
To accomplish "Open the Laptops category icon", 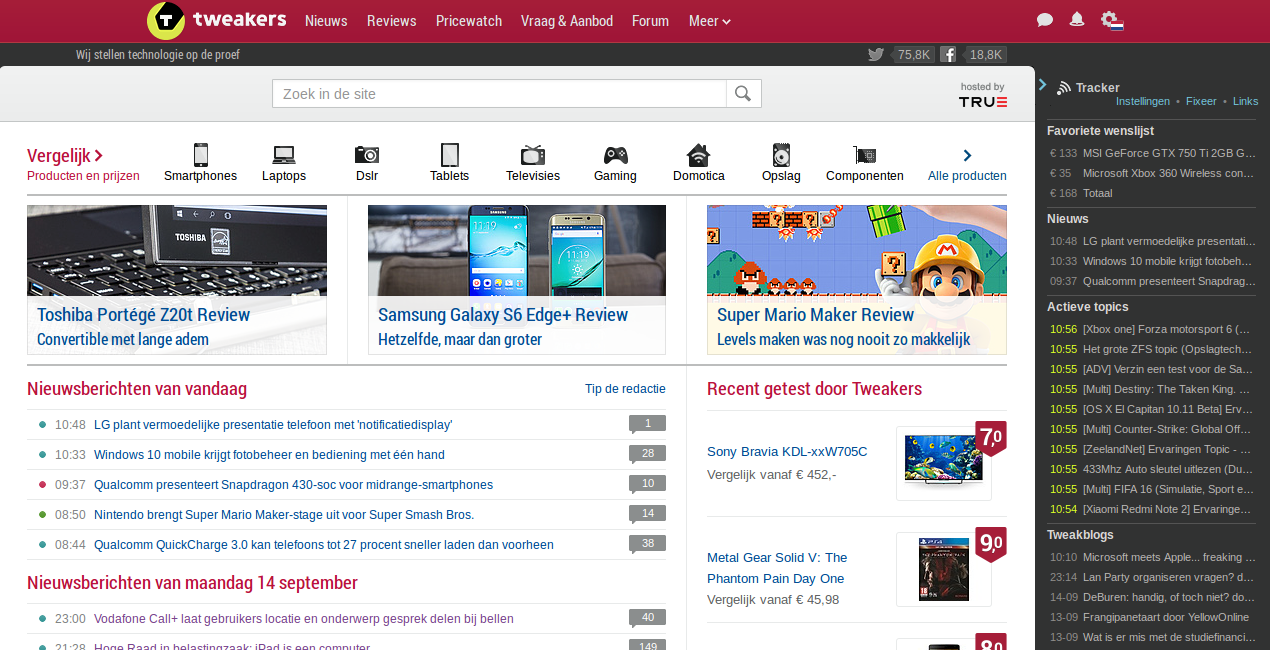I will coord(284,155).
